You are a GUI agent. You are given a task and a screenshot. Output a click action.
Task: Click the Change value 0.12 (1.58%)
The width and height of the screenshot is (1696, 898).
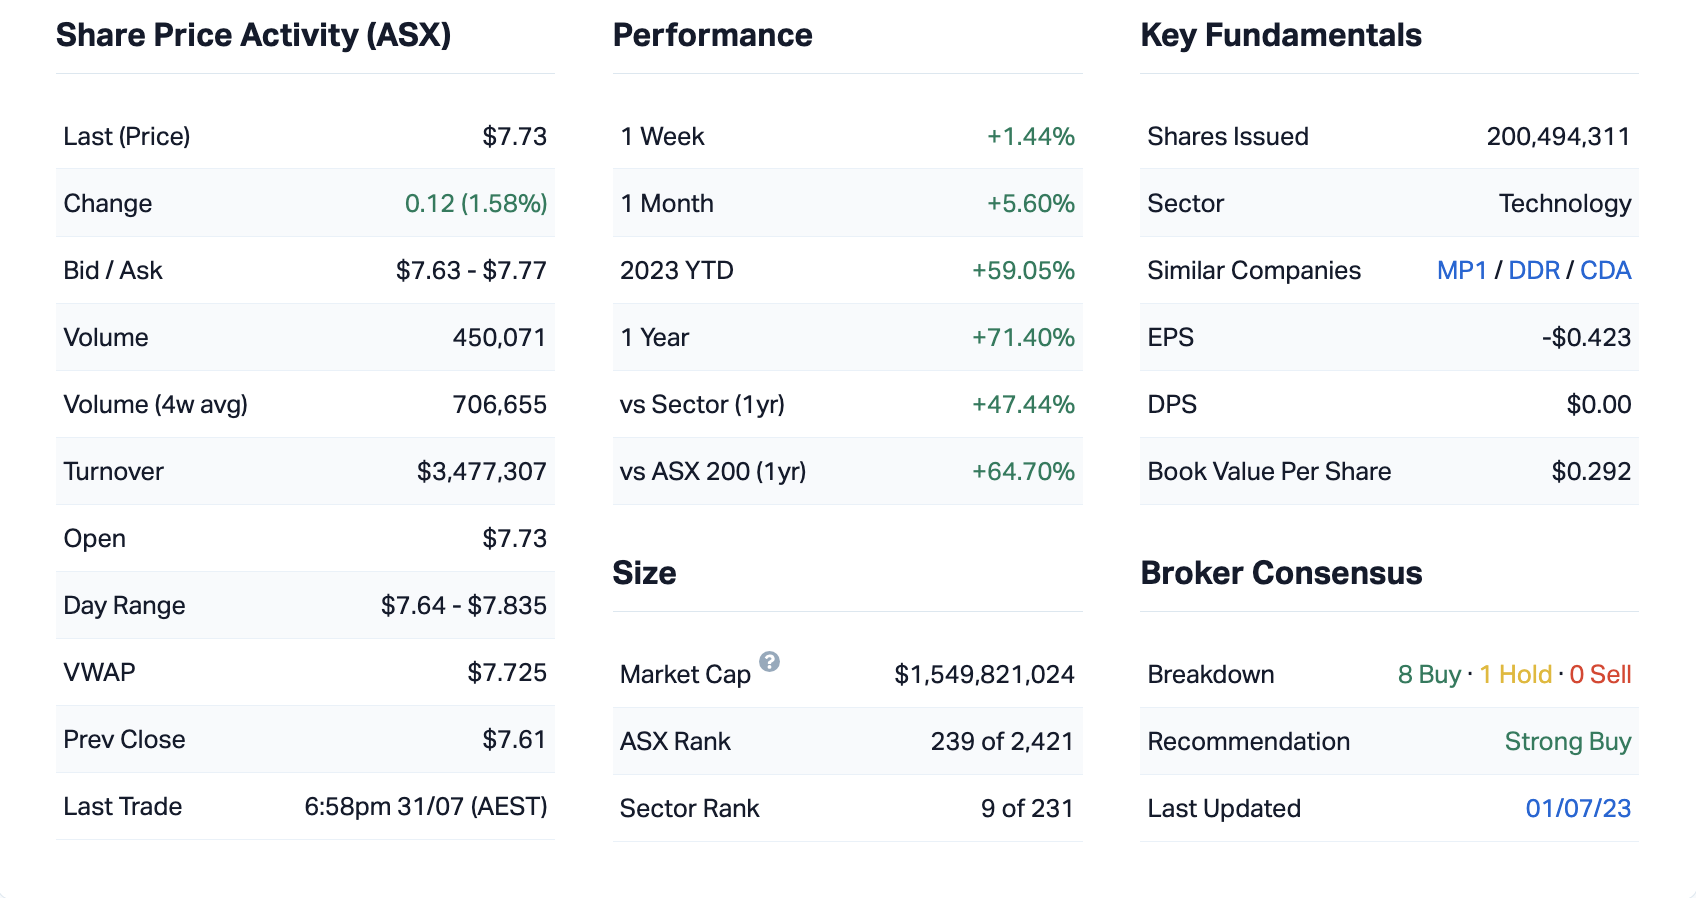point(476,204)
